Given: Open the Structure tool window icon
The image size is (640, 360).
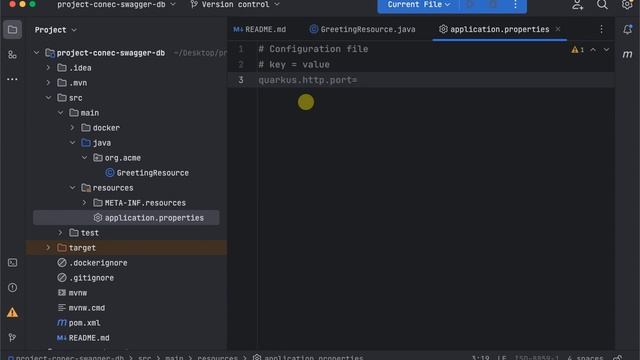Looking at the screenshot, I should pos(12,55).
